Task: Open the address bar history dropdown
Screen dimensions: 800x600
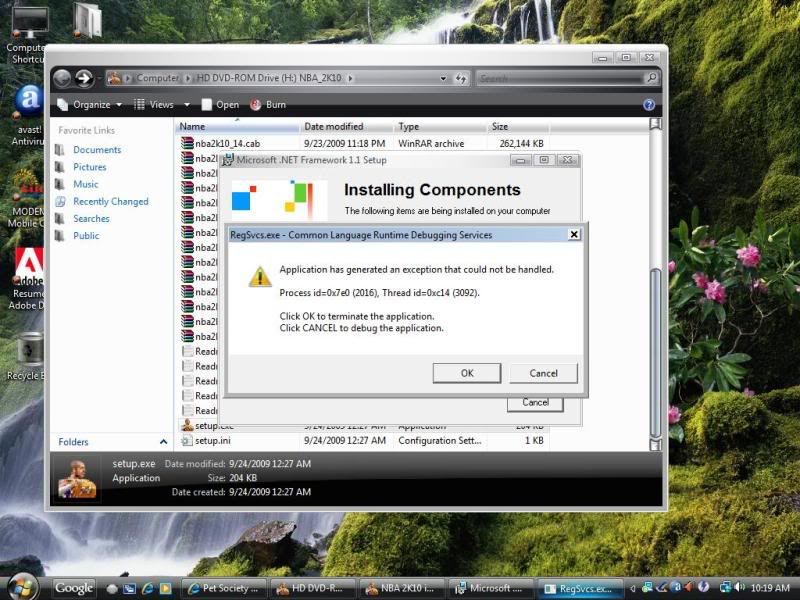Action: click(x=443, y=78)
